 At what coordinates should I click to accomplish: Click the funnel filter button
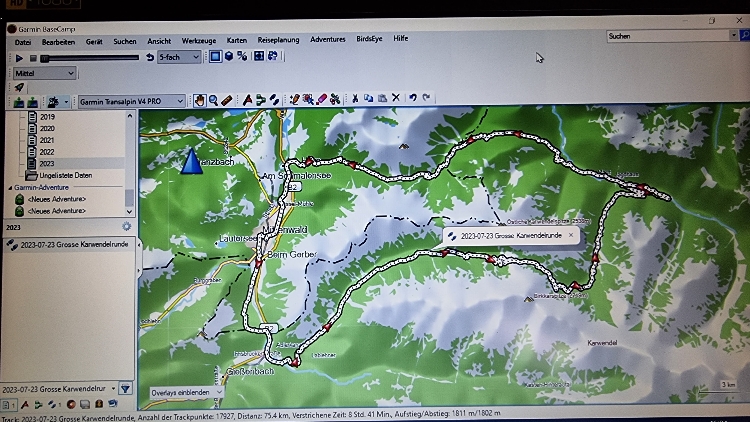(x=126, y=389)
